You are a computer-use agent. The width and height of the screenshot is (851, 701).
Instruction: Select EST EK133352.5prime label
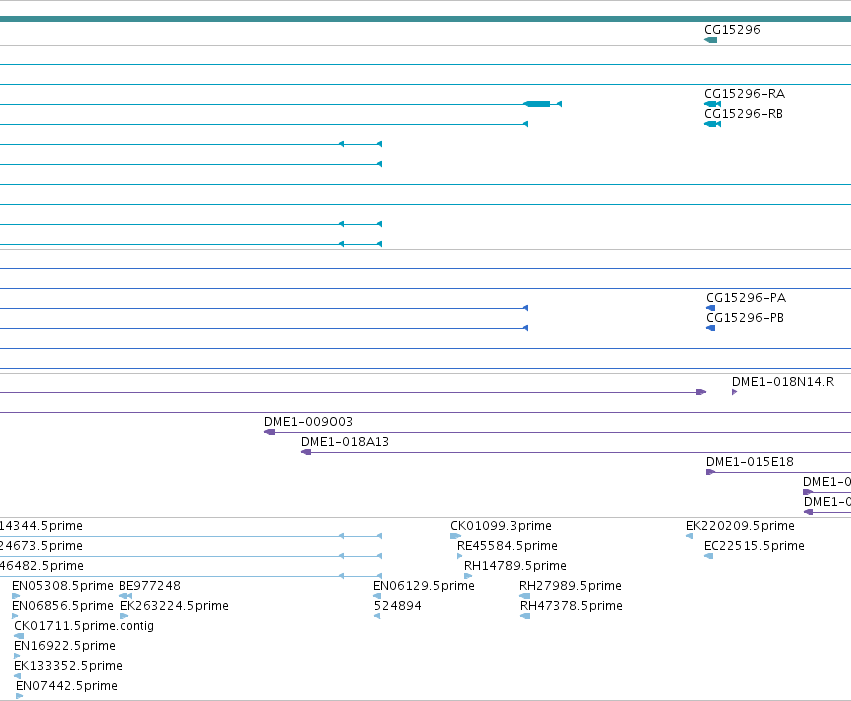tap(68, 667)
